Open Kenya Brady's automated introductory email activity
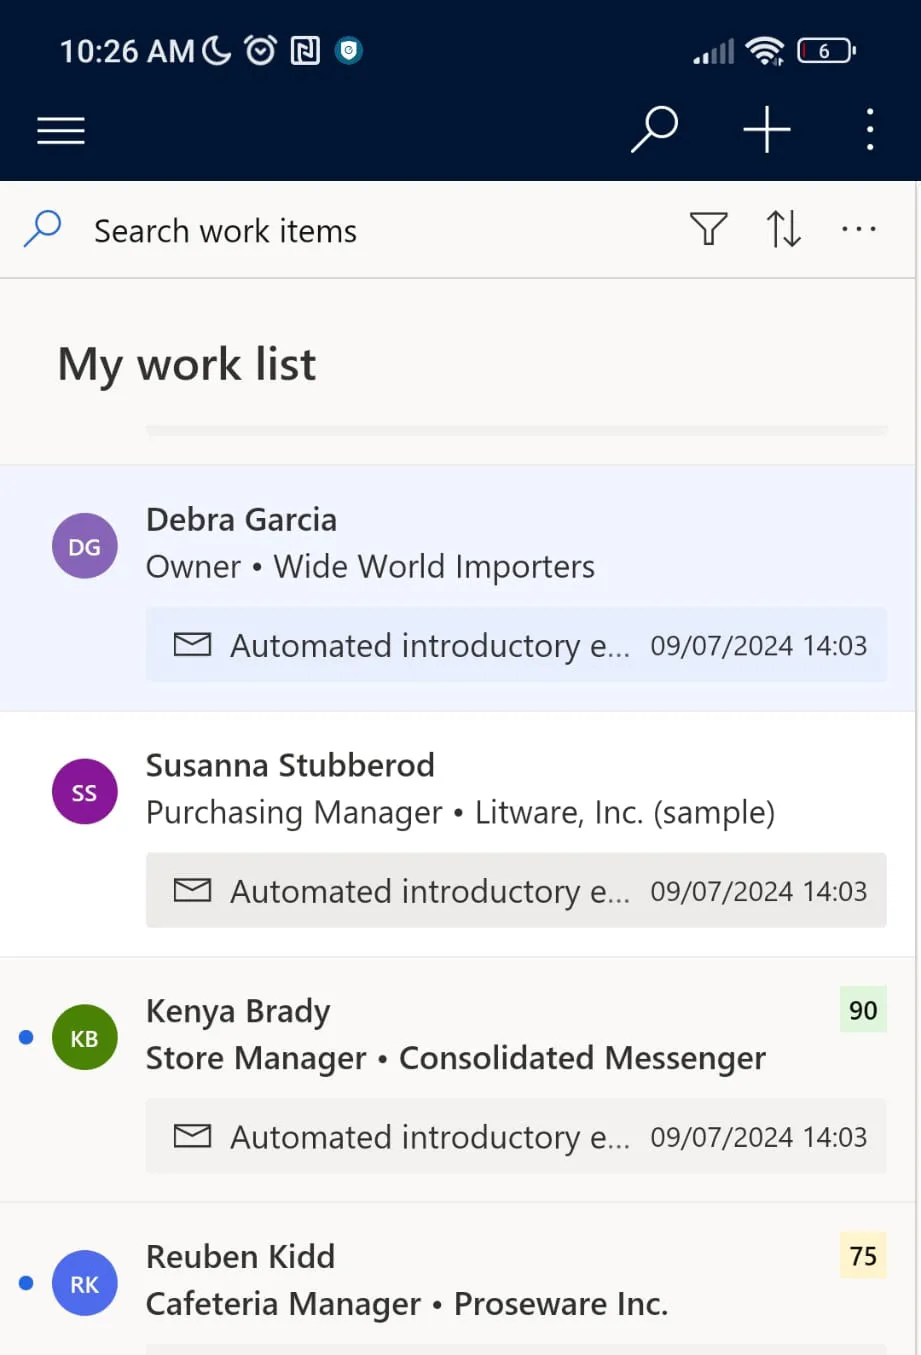Image resolution: width=921 pixels, height=1355 pixels. [x=516, y=1137]
